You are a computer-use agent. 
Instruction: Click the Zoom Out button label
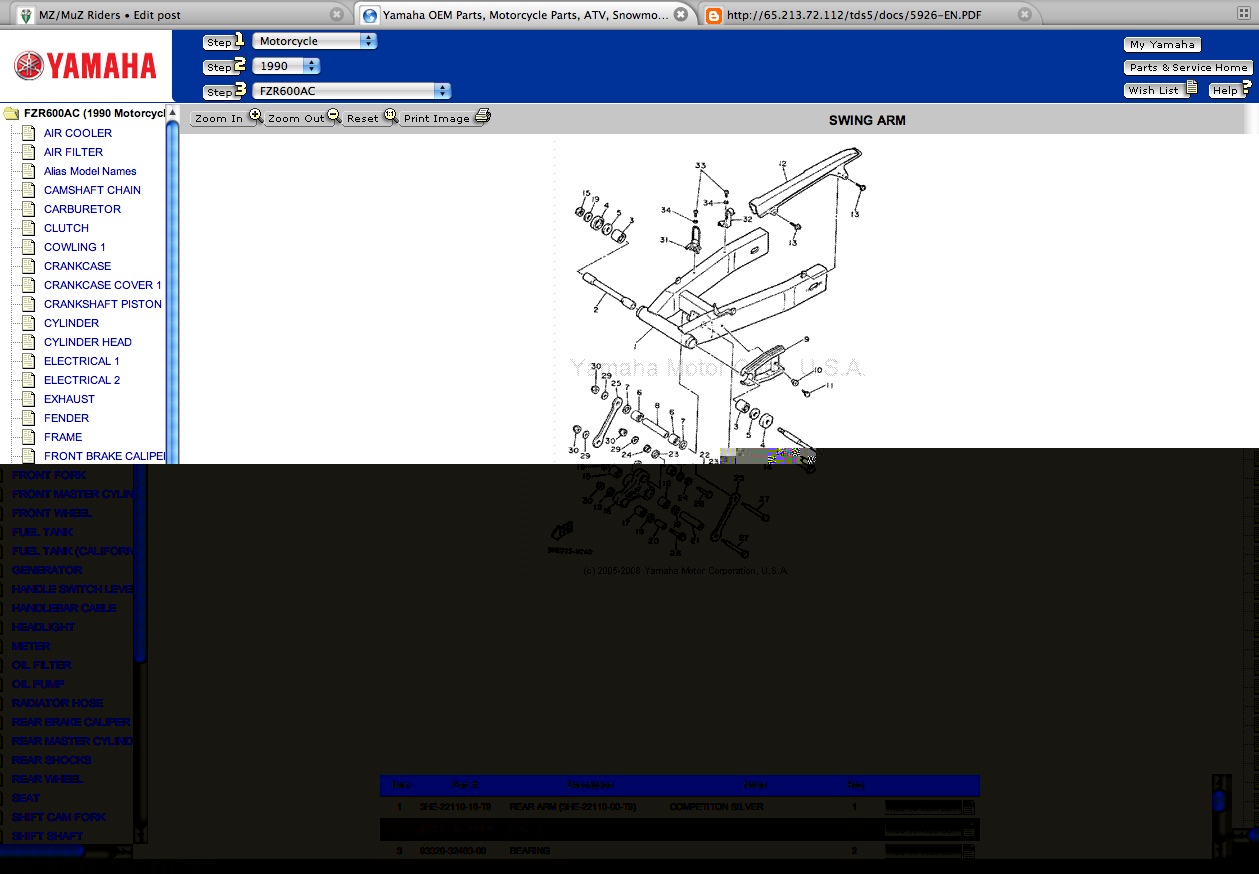296,118
